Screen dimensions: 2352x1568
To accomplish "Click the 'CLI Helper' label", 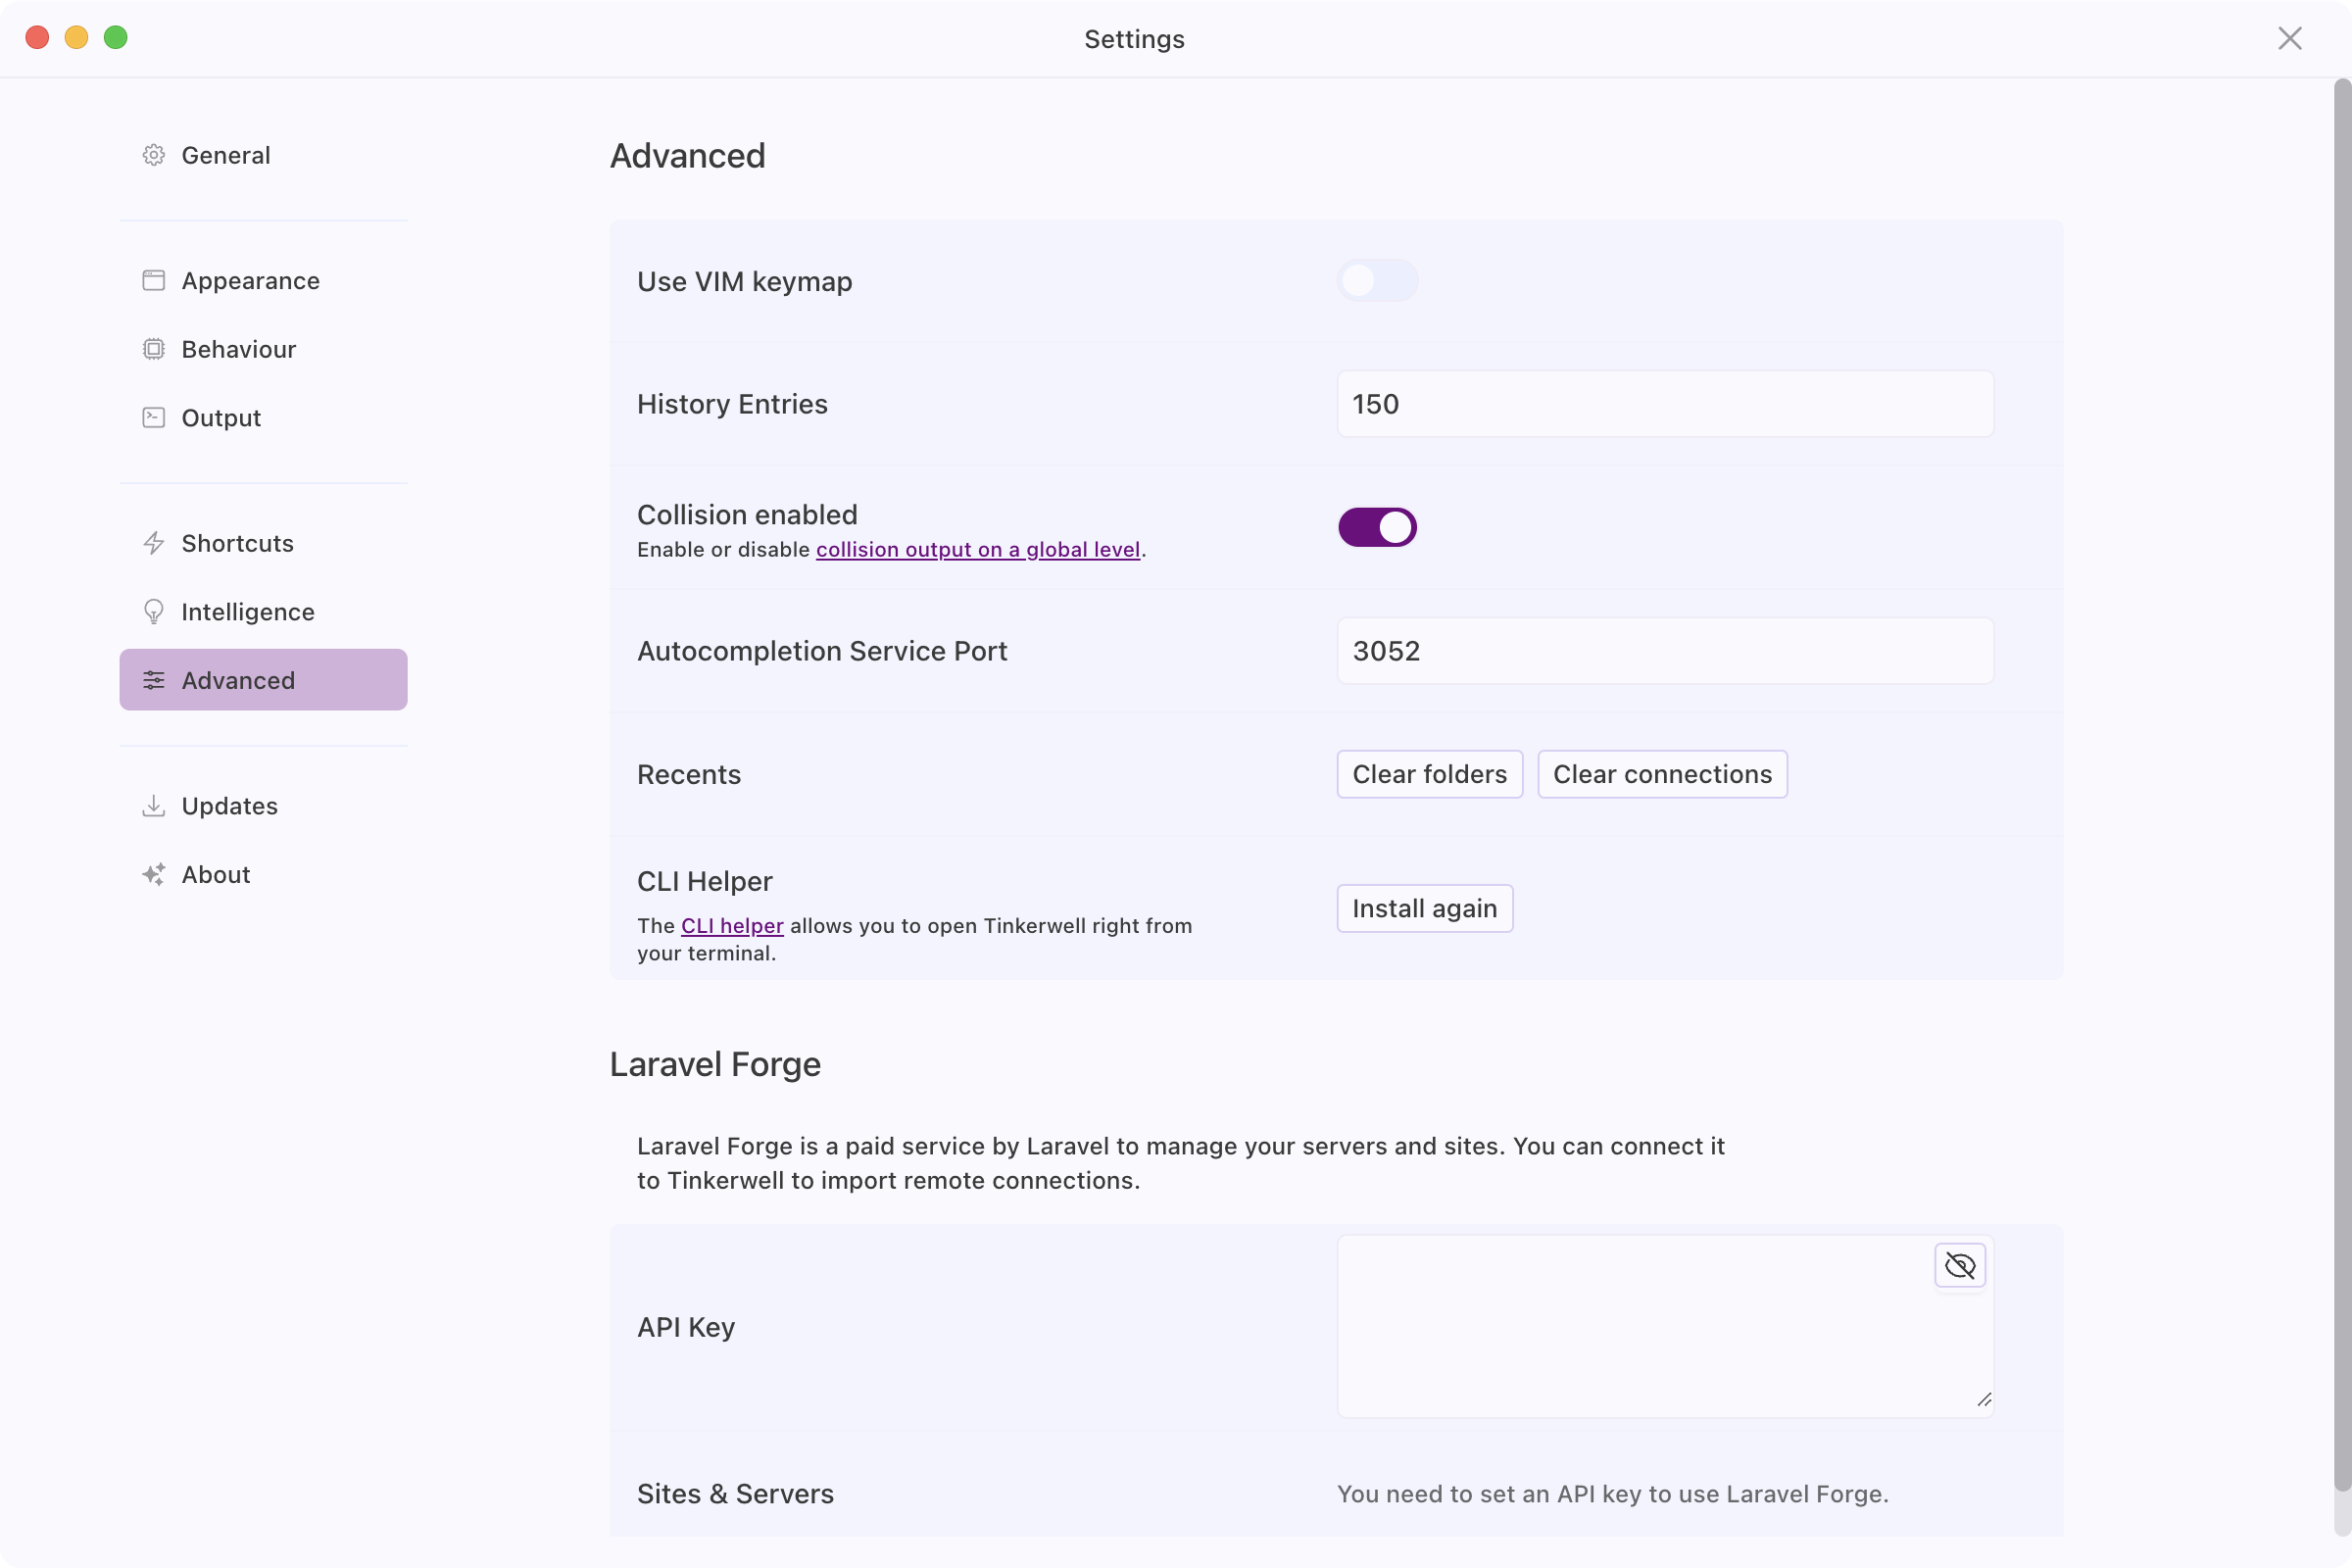I will pyautogui.click(x=705, y=881).
